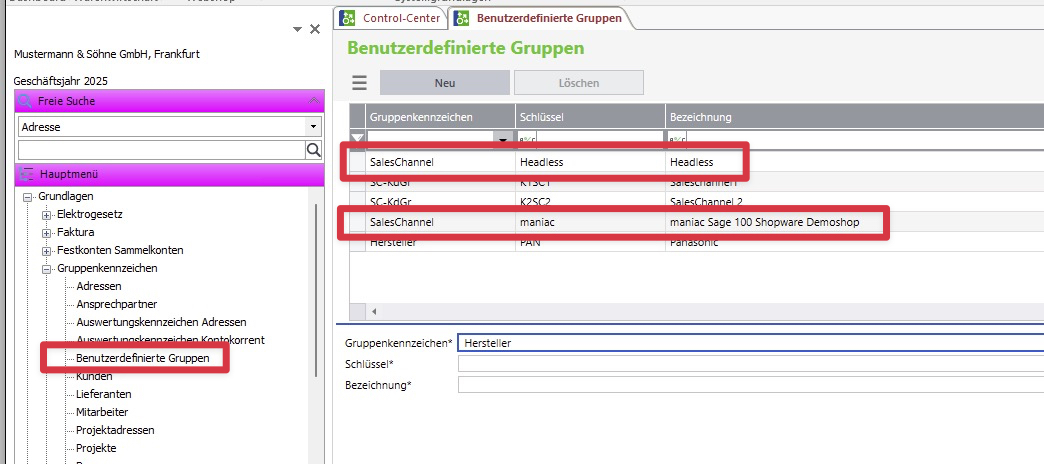
Task: Click the Neu button
Action: click(445, 83)
